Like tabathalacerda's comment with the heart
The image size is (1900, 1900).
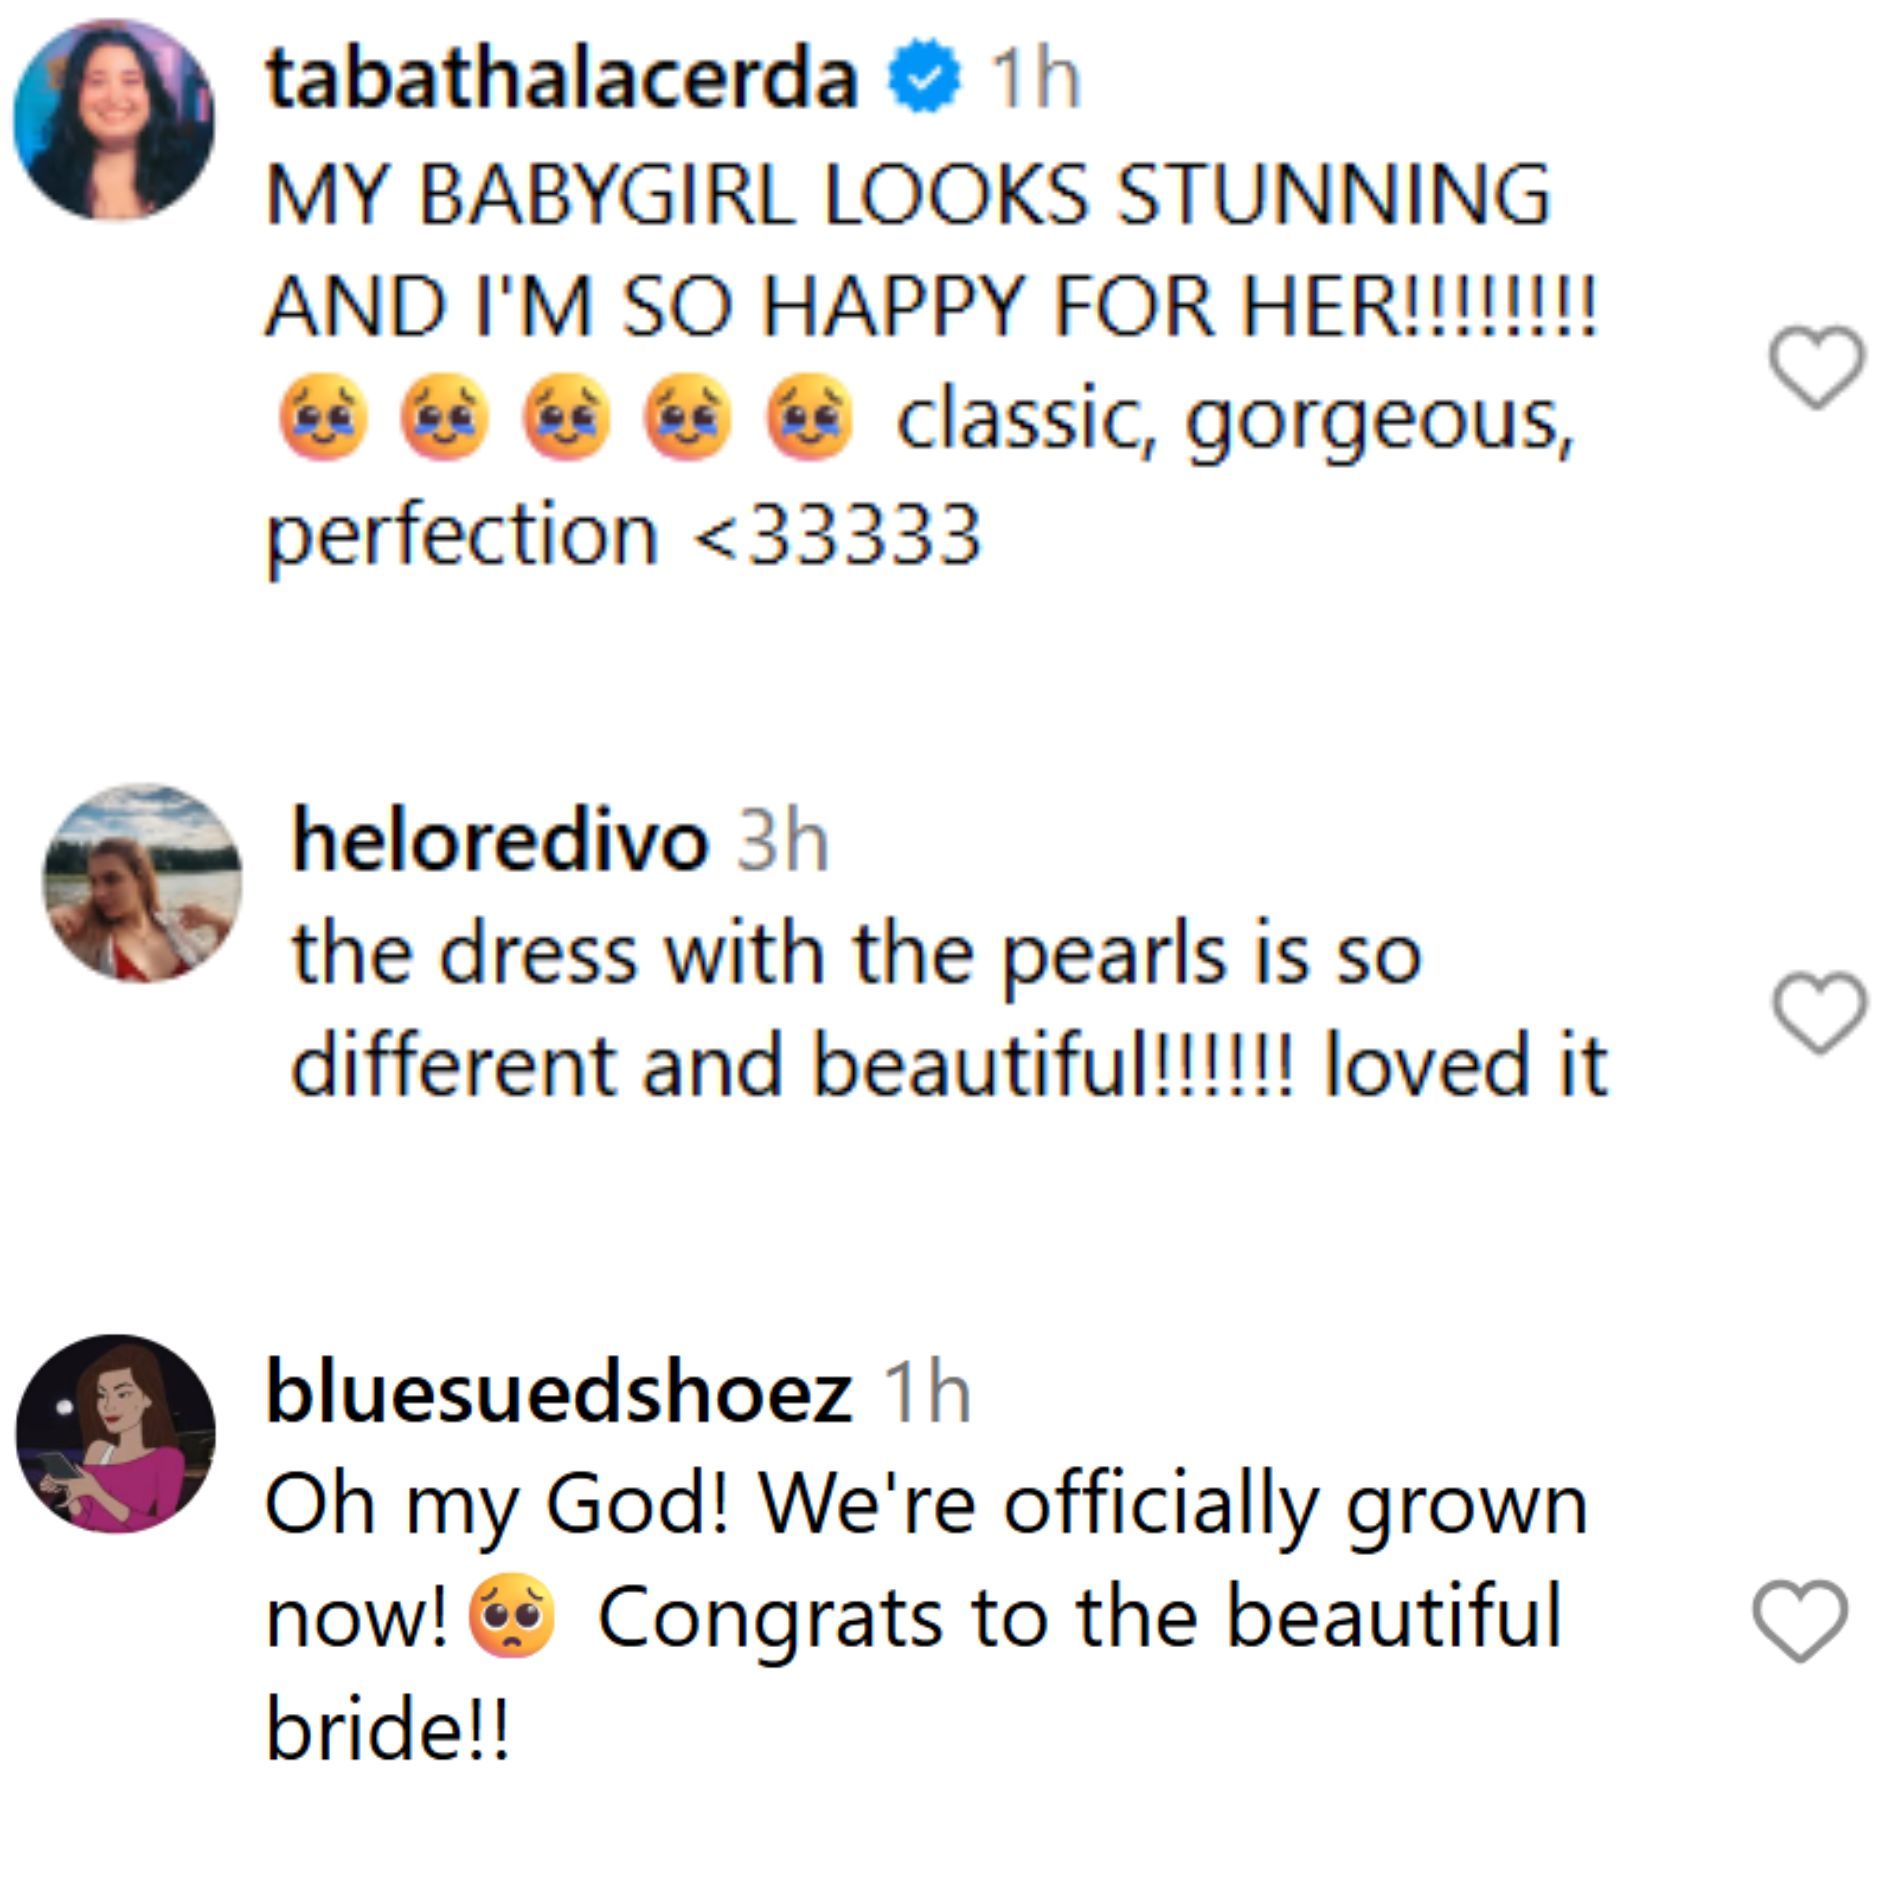pyautogui.click(x=1816, y=367)
